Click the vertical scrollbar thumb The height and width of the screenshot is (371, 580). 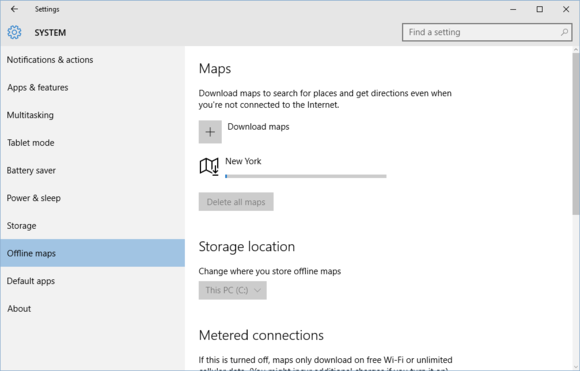tap(576, 133)
